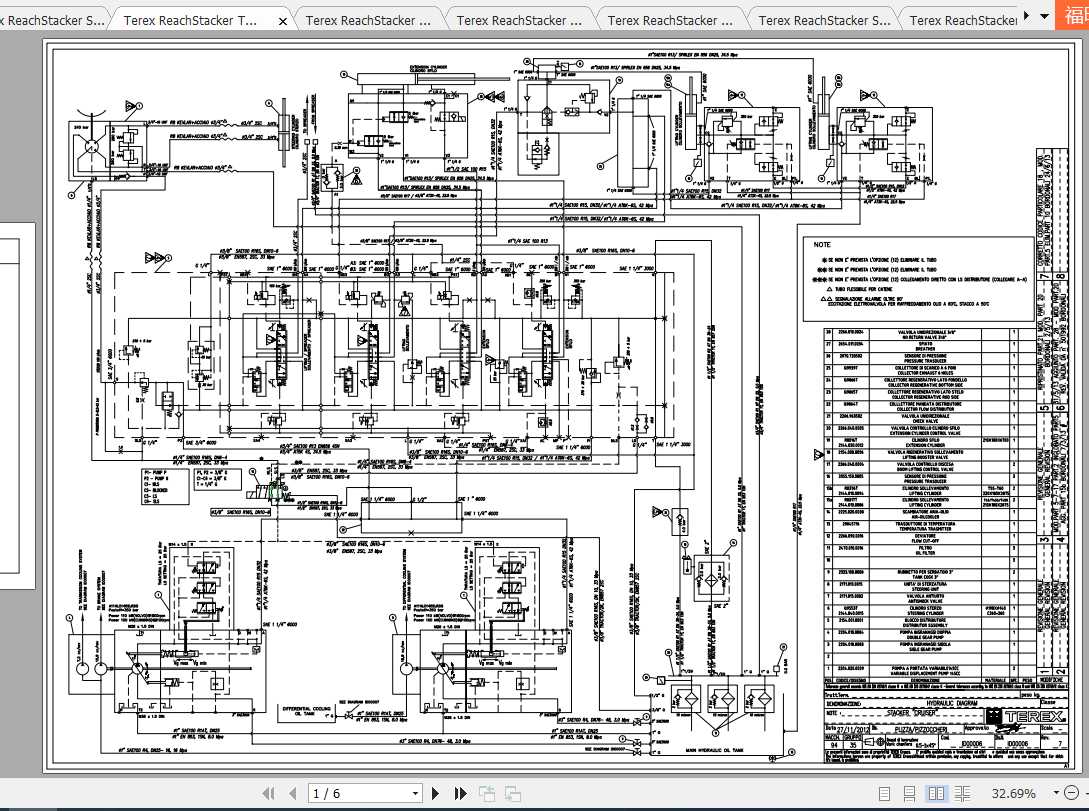1089x811 pixels.
Task: Click the previous page arrow icon
Action: [292, 793]
